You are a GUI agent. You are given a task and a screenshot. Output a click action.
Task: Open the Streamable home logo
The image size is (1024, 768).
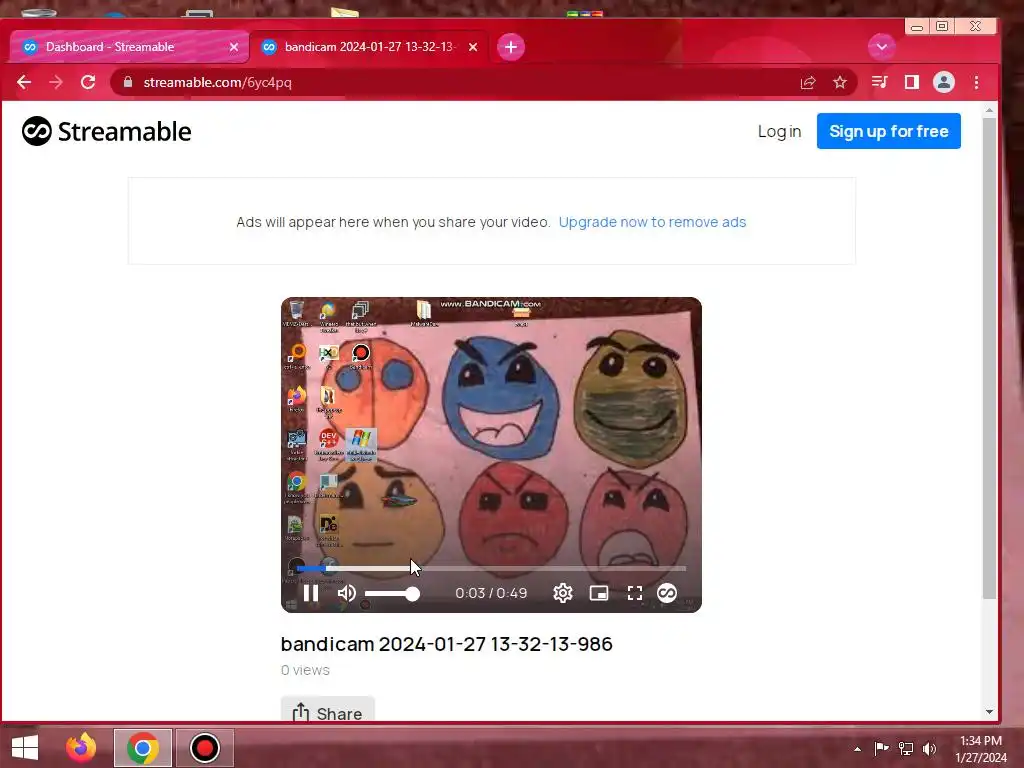click(106, 131)
